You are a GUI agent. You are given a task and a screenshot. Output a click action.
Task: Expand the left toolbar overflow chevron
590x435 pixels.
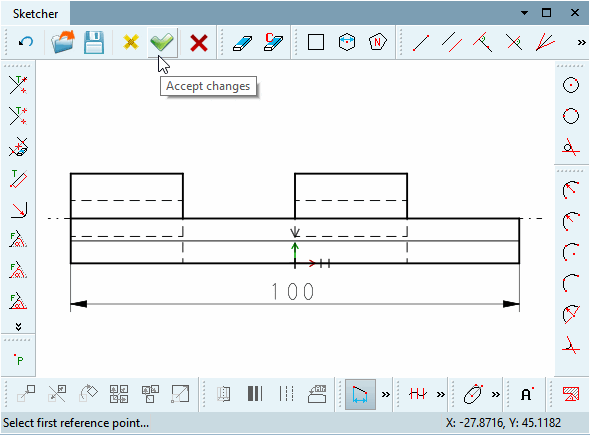(x=18, y=326)
